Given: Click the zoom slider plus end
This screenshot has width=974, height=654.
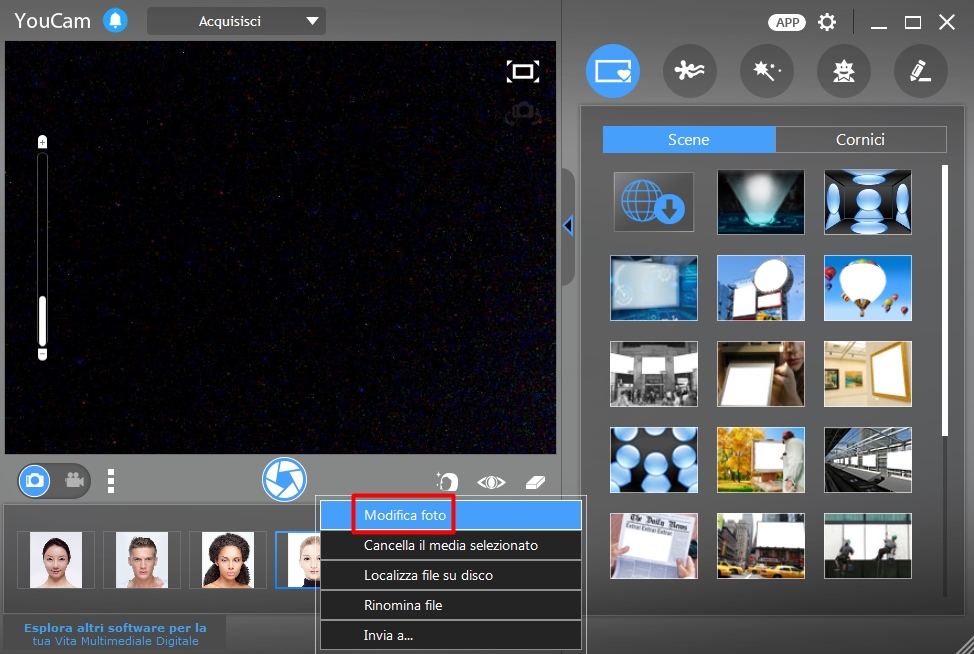Looking at the screenshot, I should coord(42,142).
